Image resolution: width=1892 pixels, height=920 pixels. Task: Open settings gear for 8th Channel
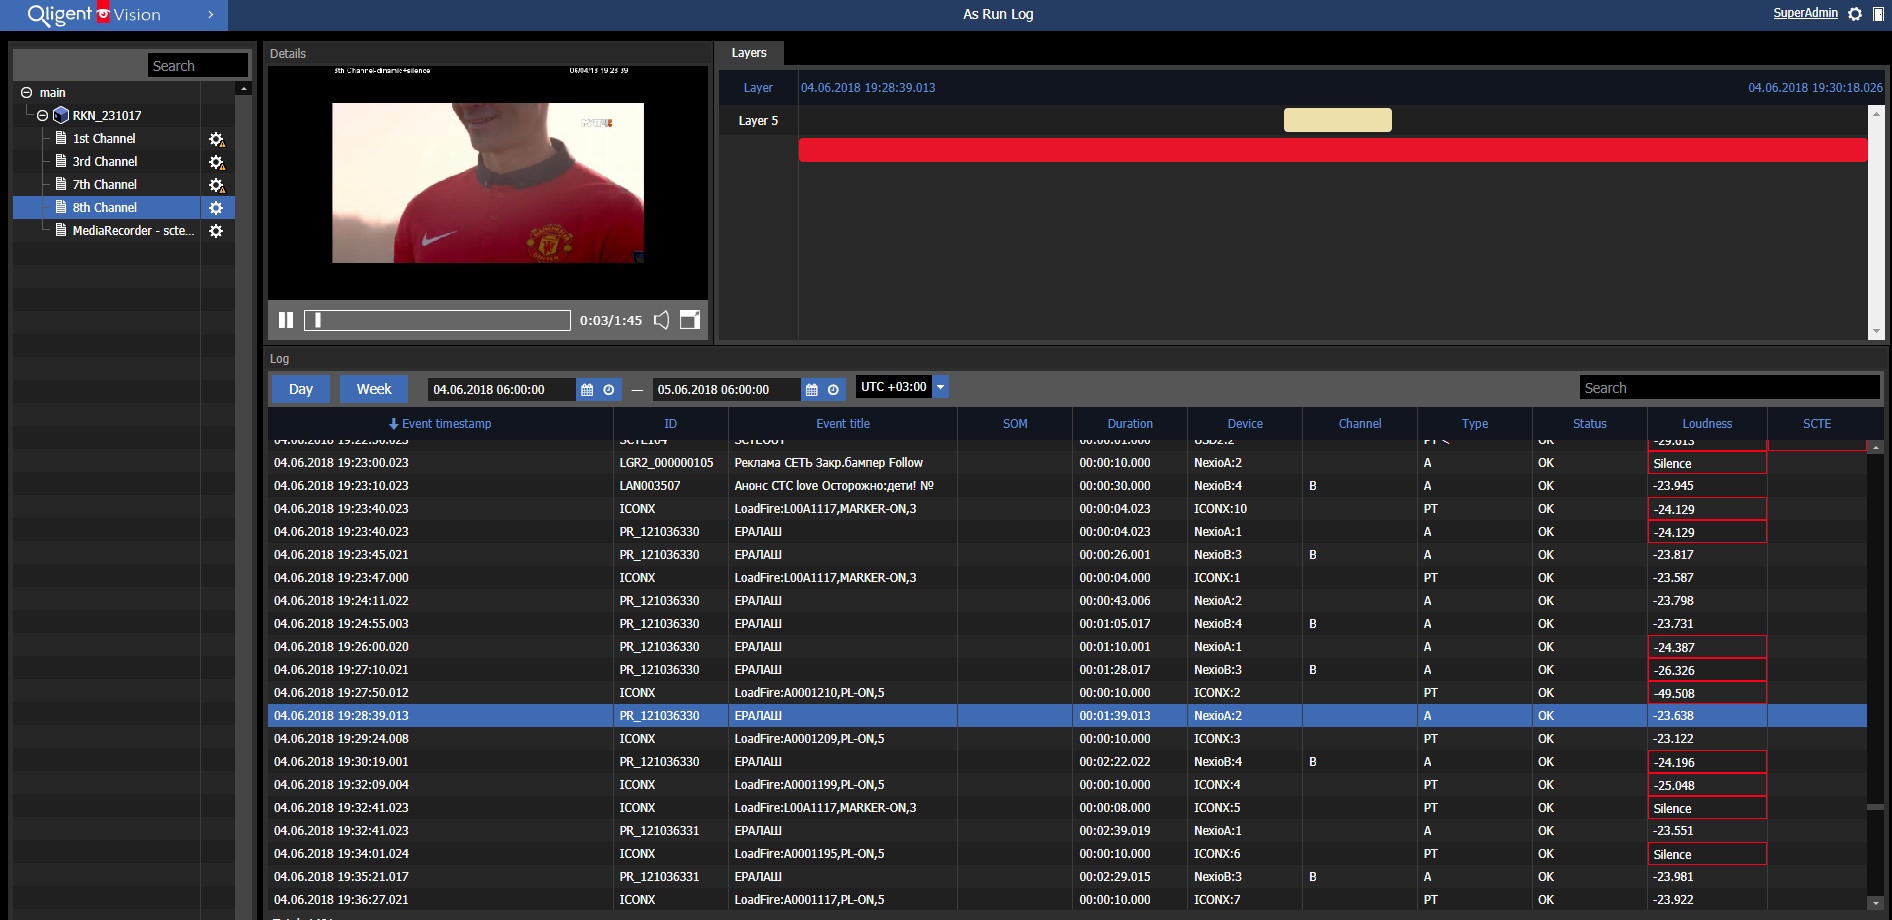[216, 208]
